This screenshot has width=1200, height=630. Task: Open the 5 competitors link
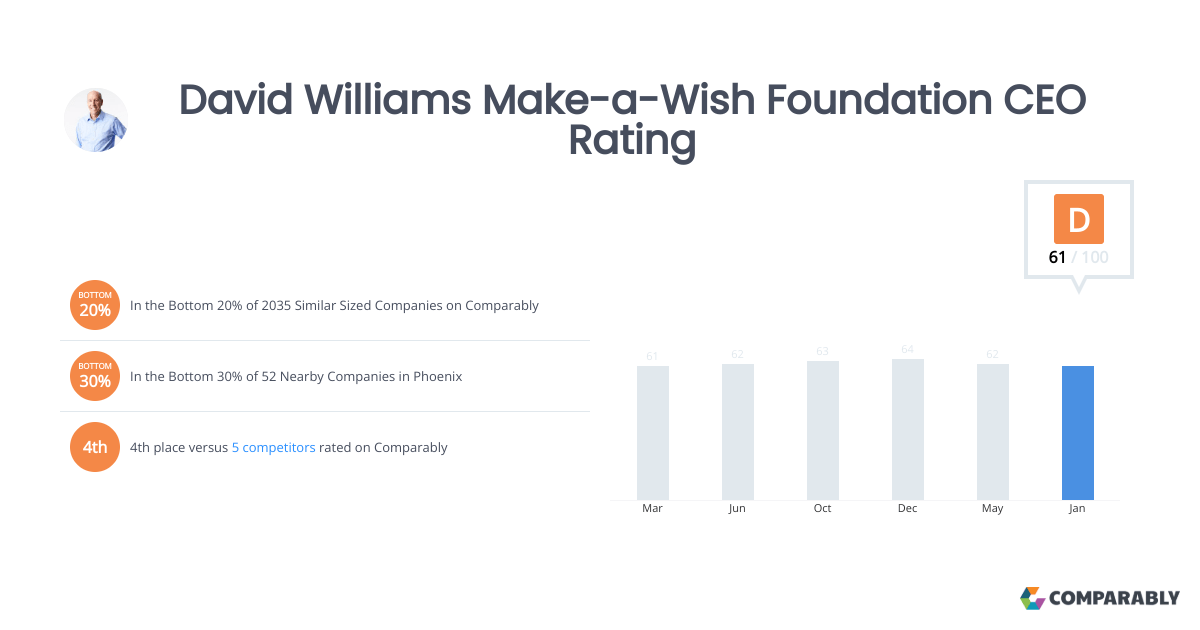(x=274, y=447)
